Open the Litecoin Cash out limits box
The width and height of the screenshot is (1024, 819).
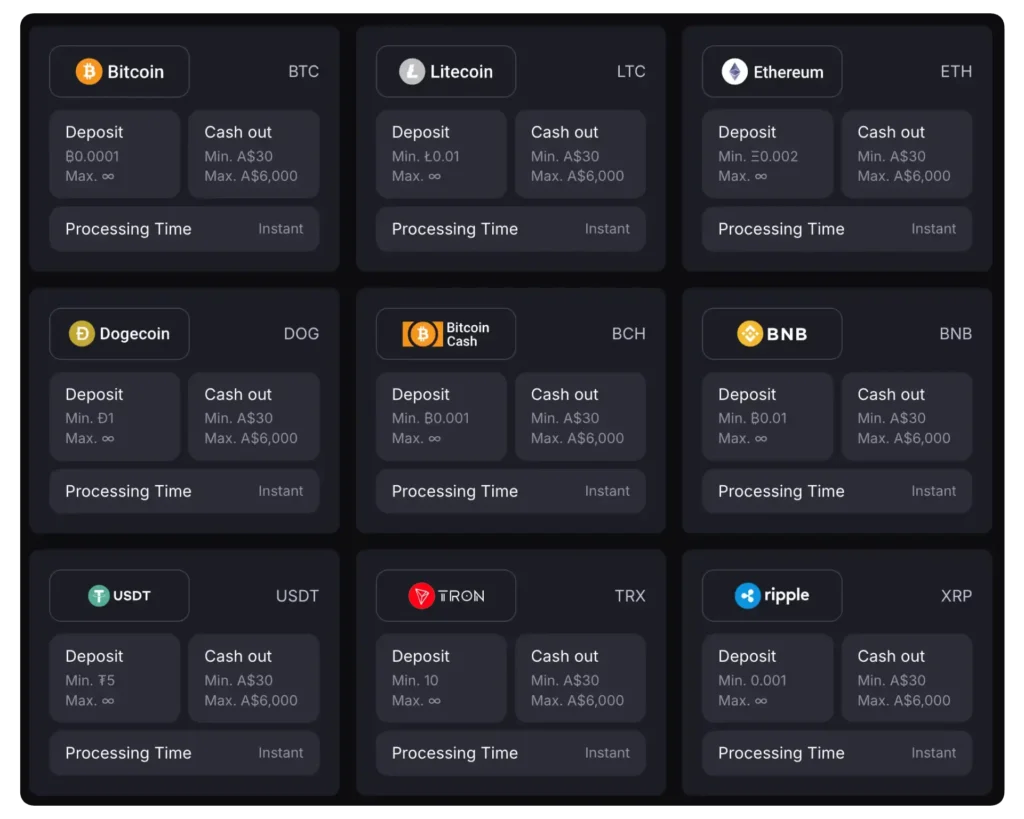click(580, 154)
